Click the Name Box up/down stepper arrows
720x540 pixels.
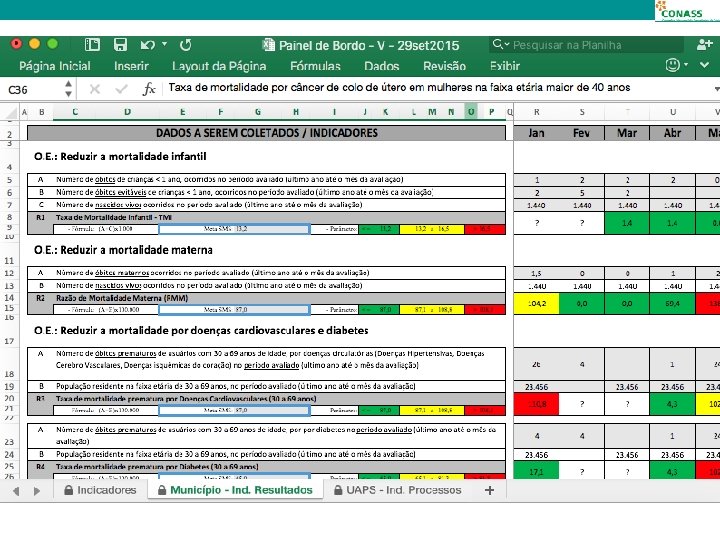pos(68,89)
